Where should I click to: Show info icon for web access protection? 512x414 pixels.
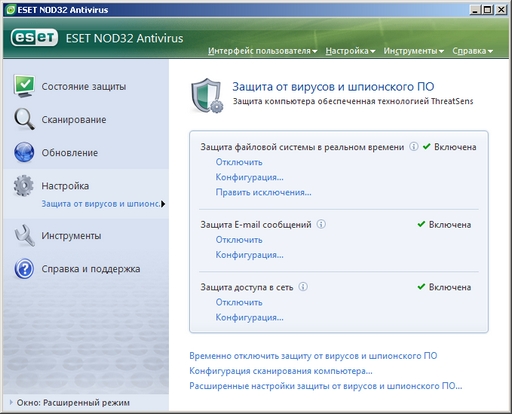303,286
